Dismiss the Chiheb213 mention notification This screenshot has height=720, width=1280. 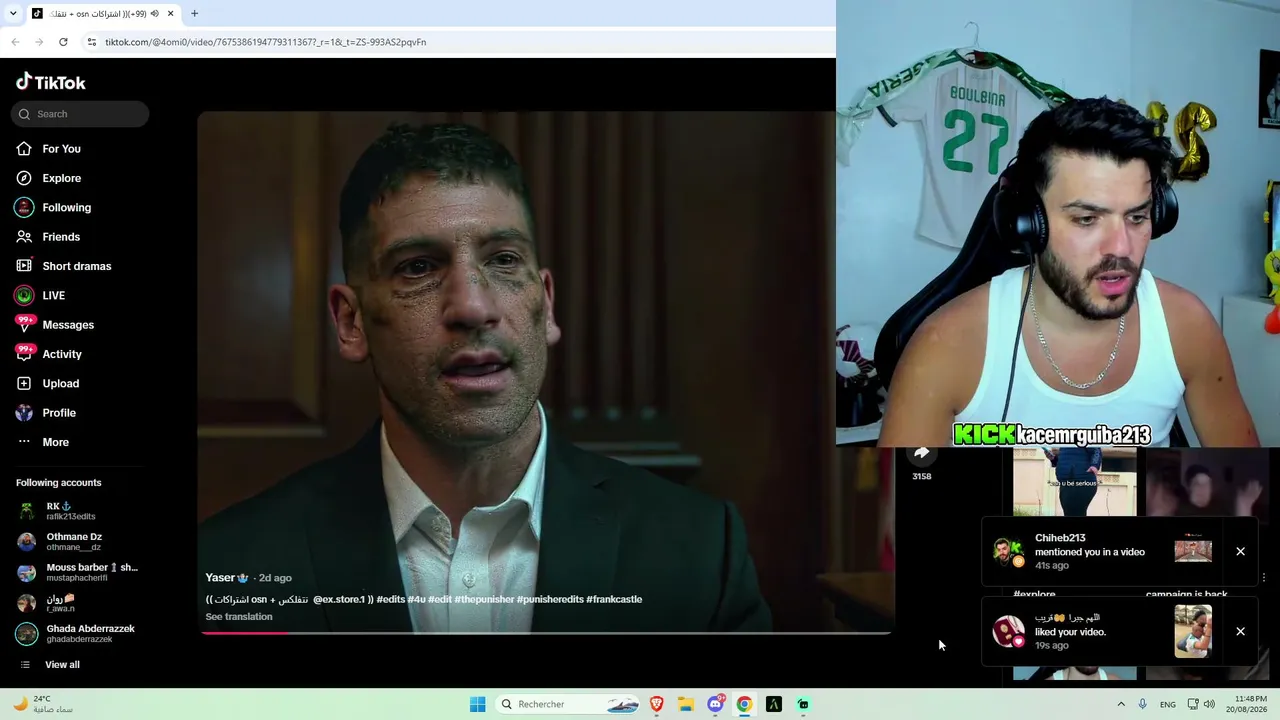pos(1240,551)
